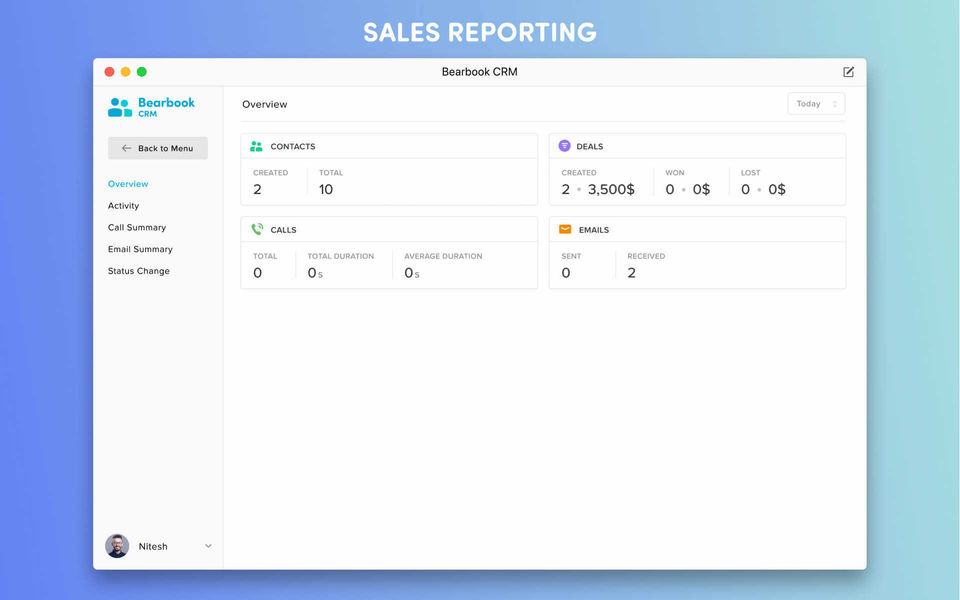Go to Call Summary
Image resolution: width=960 pixels, height=600 pixels.
tap(137, 227)
